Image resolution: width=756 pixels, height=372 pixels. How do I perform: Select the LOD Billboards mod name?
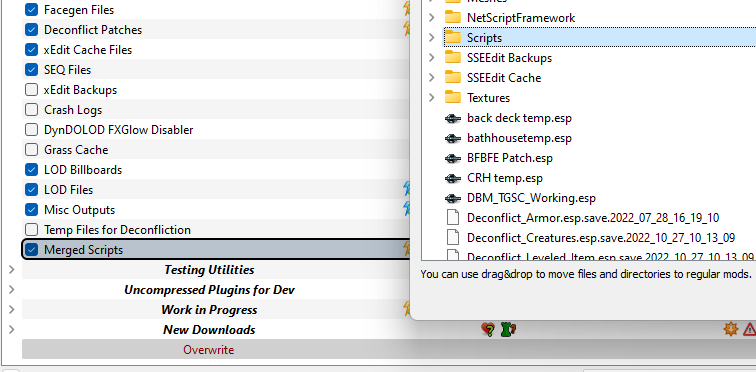click(x=83, y=170)
